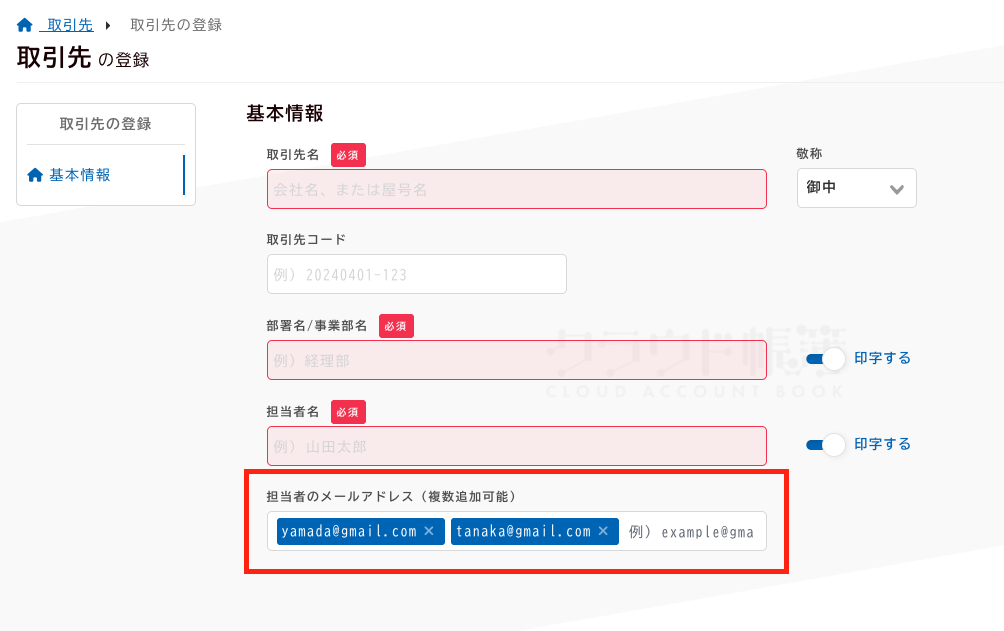Click the 担当者名 text field
The image size is (1004, 631).
pos(516,446)
